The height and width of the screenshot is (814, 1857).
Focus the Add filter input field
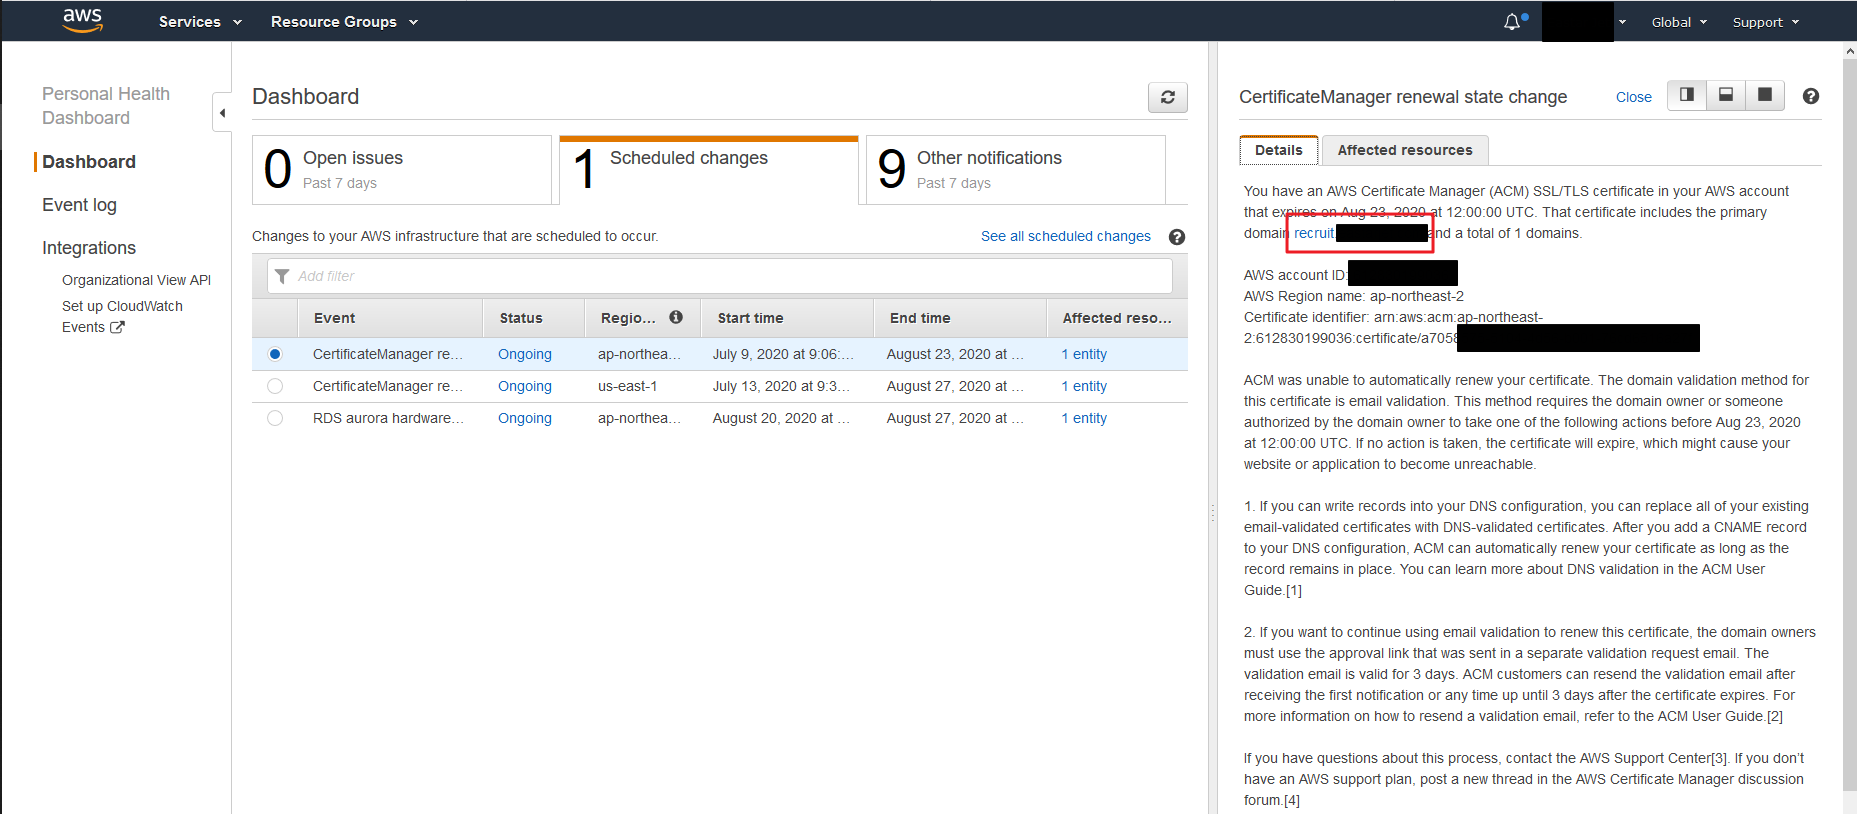(719, 276)
